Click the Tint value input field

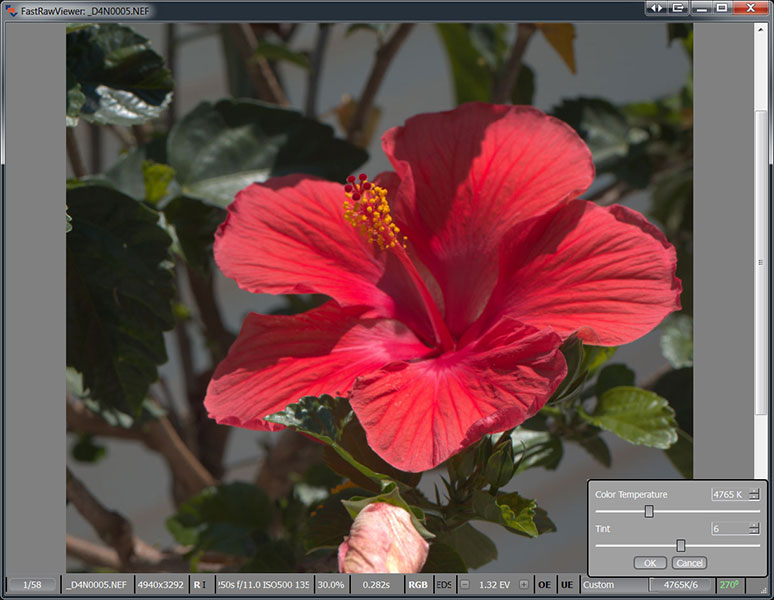click(x=728, y=528)
